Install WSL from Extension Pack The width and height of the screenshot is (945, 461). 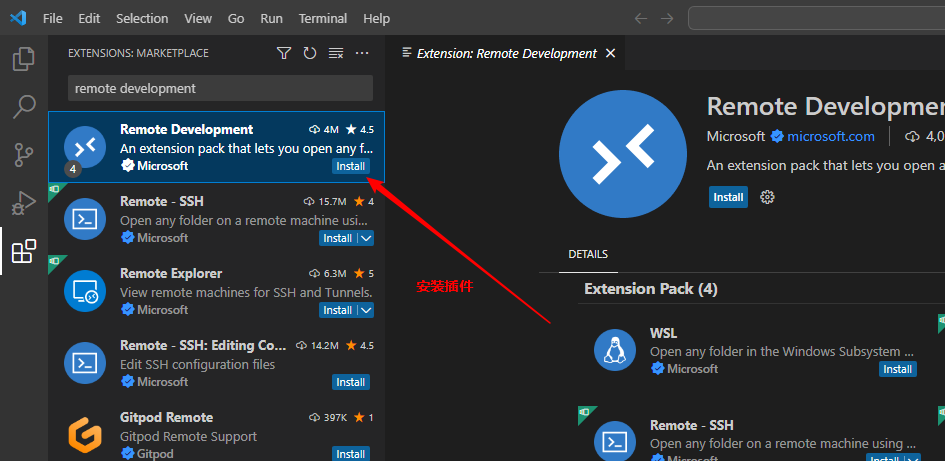pyautogui.click(x=897, y=369)
